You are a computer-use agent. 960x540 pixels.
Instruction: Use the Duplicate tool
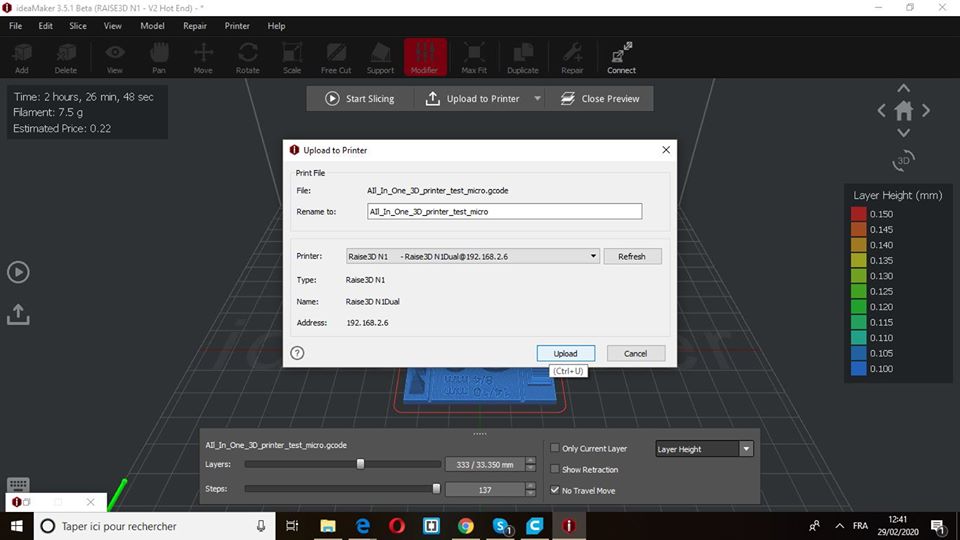(x=523, y=58)
